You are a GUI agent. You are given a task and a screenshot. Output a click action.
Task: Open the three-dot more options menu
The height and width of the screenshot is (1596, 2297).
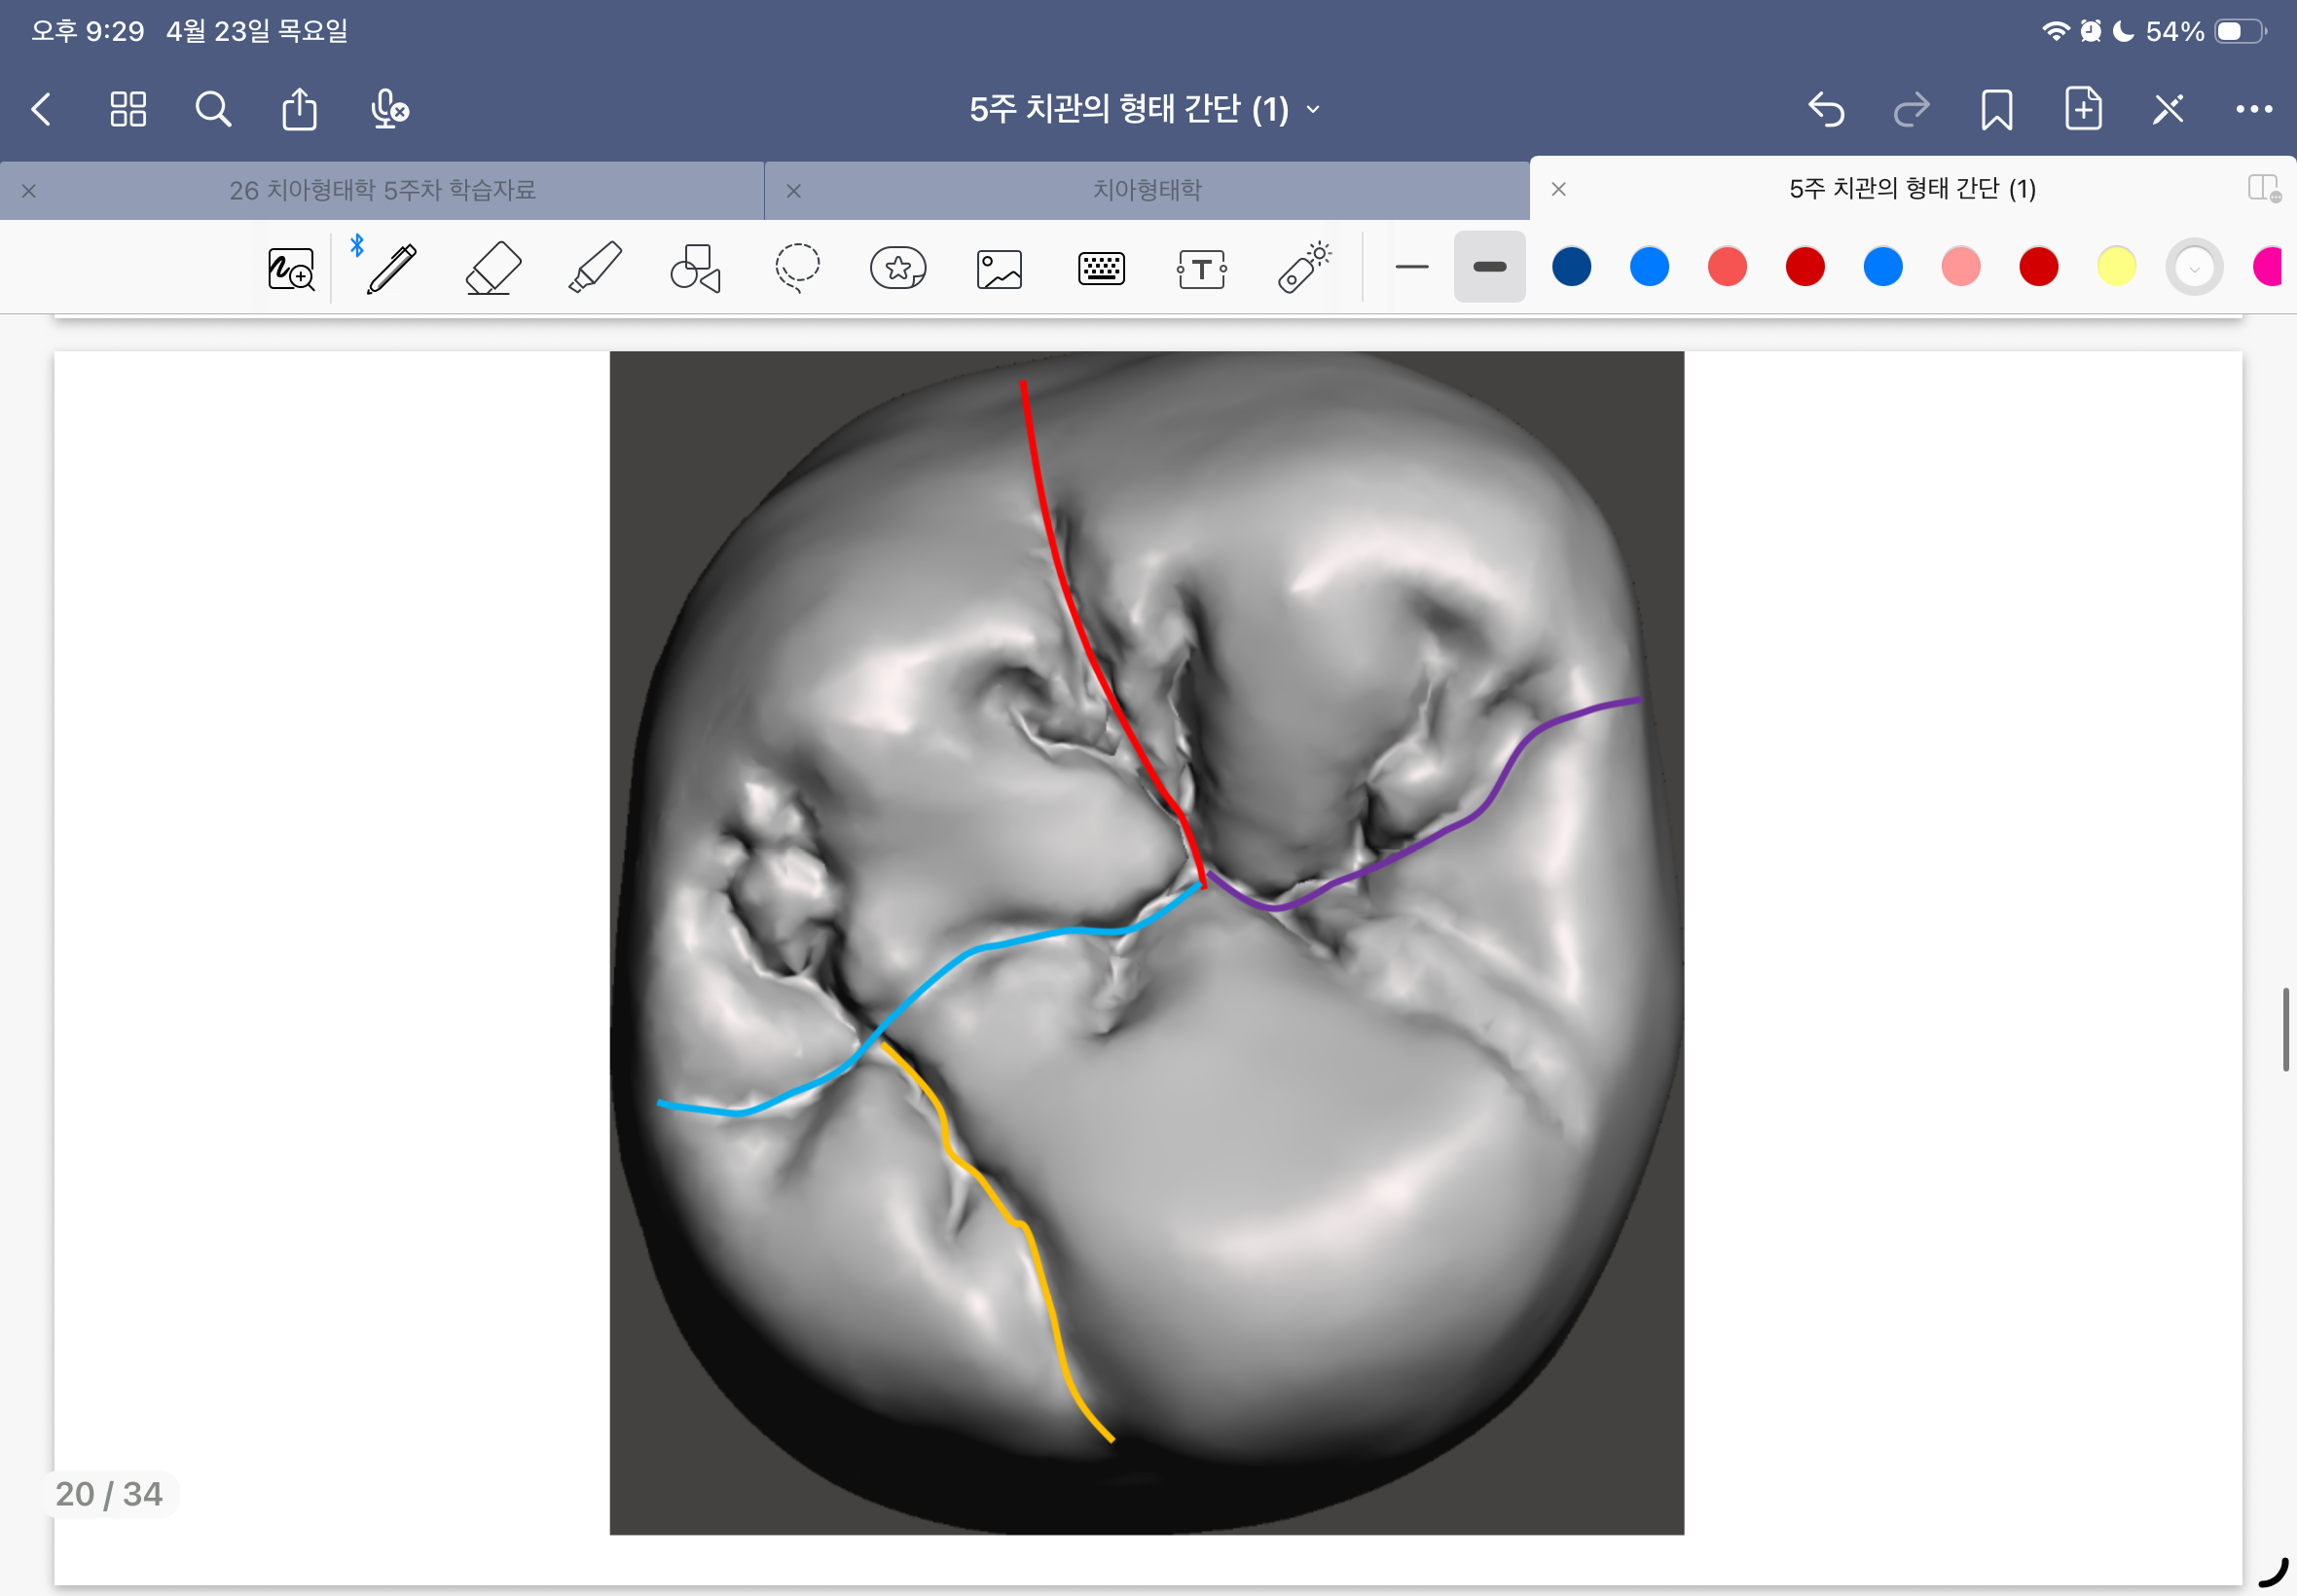coord(2253,109)
